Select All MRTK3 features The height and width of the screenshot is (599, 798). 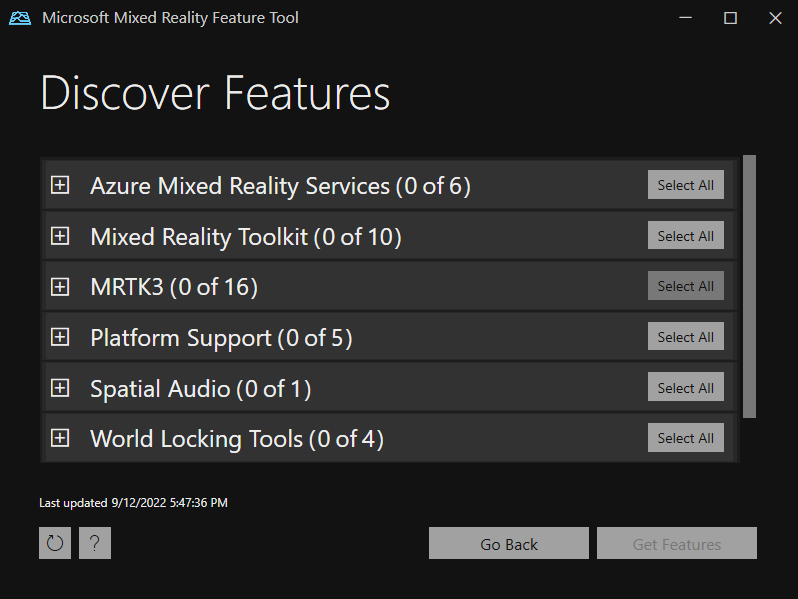click(686, 286)
